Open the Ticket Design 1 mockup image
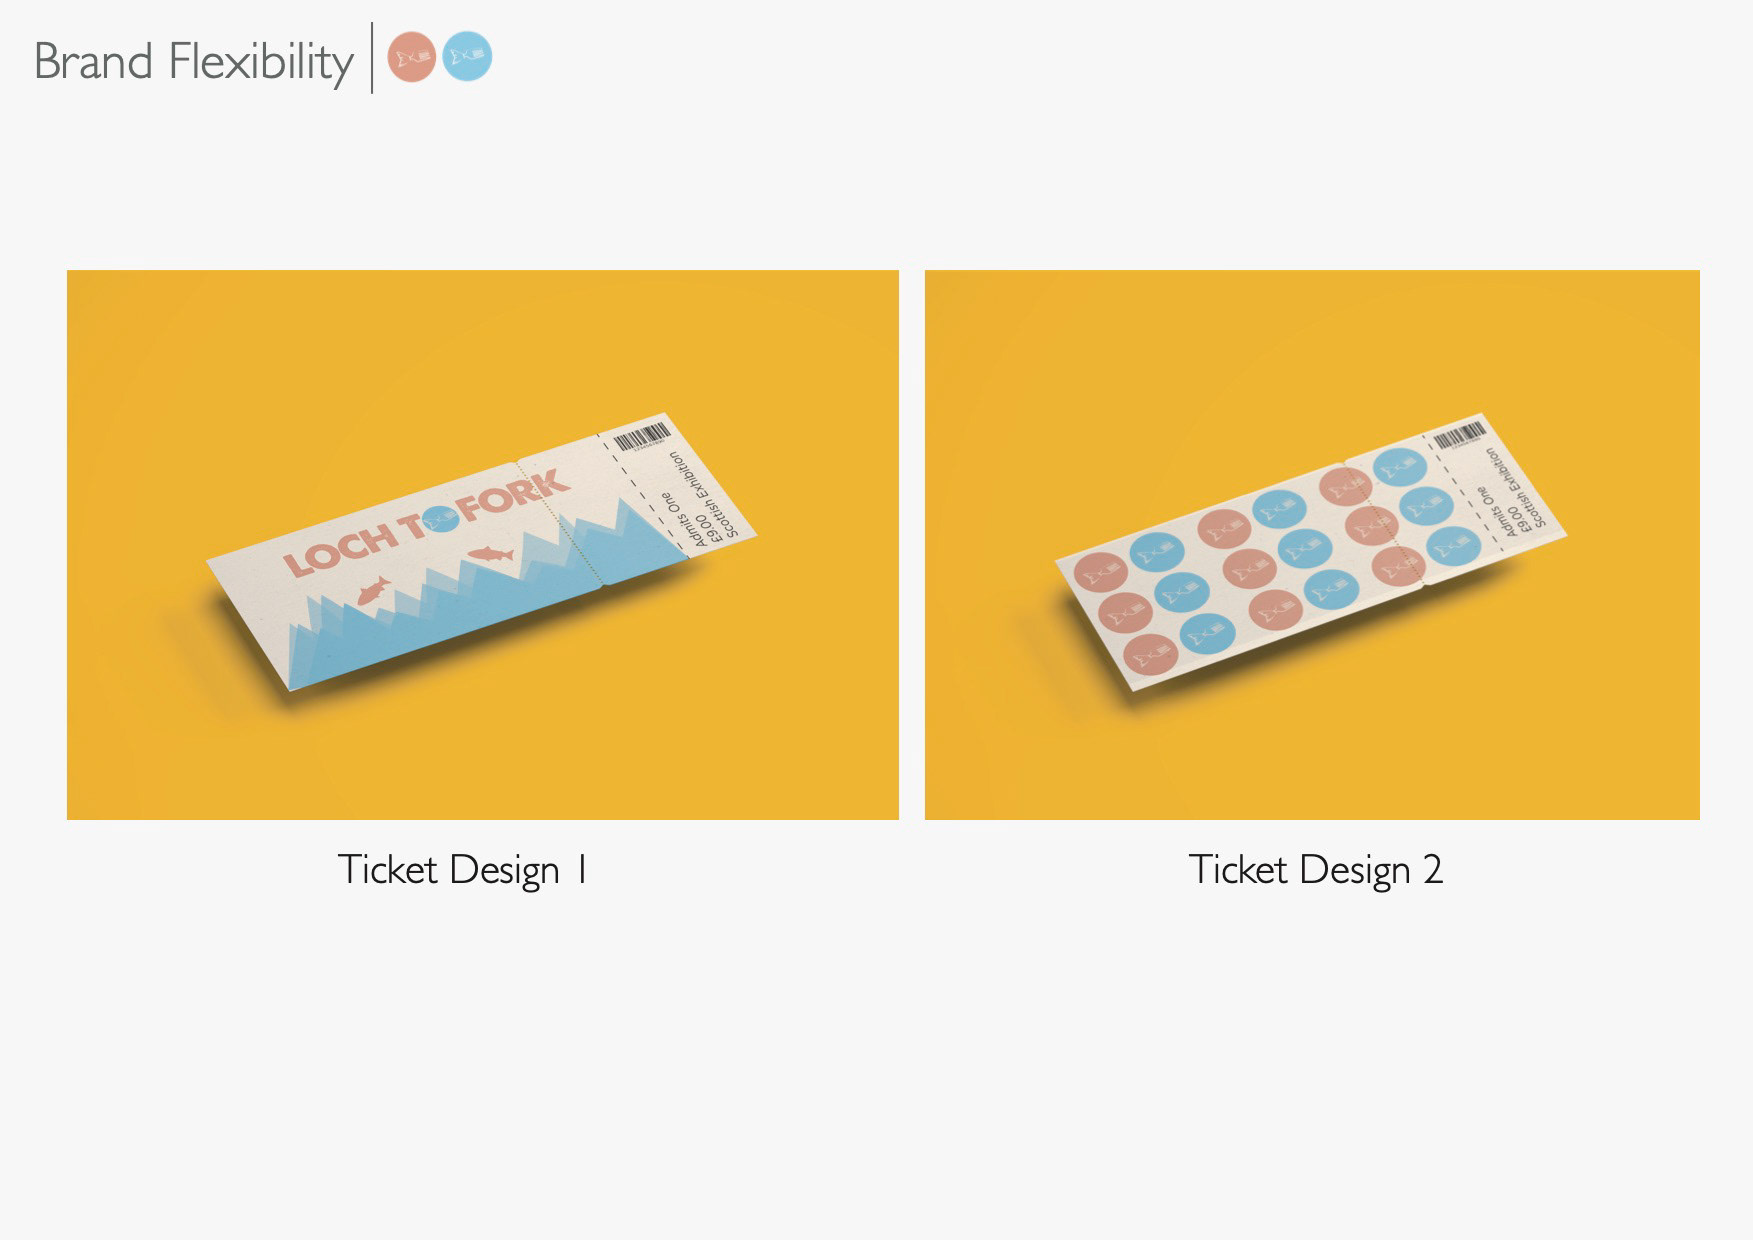Image resolution: width=1753 pixels, height=1240 pixels. 483,545
